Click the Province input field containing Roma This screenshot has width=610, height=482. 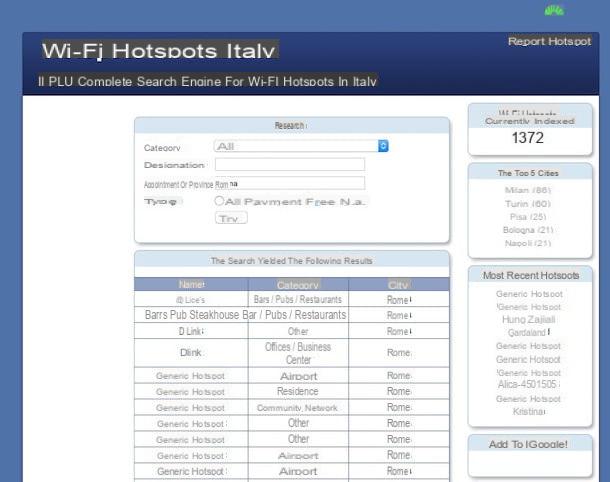(290, 184)
